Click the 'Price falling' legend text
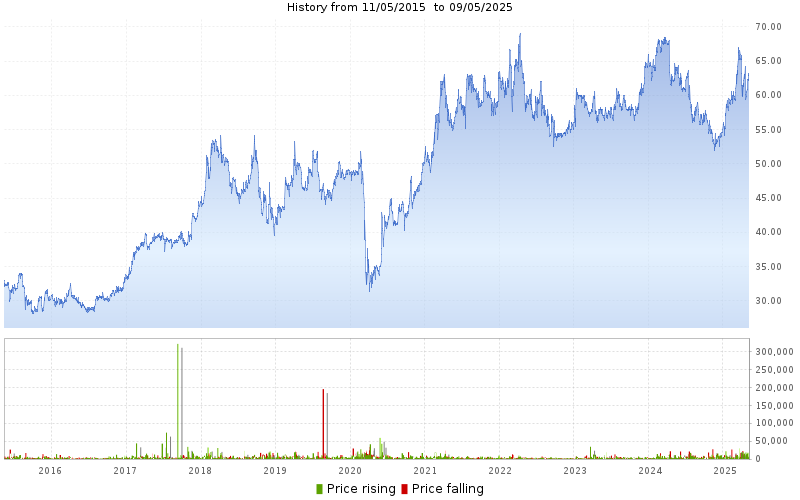The image size is (800, 500). point(447,489)
